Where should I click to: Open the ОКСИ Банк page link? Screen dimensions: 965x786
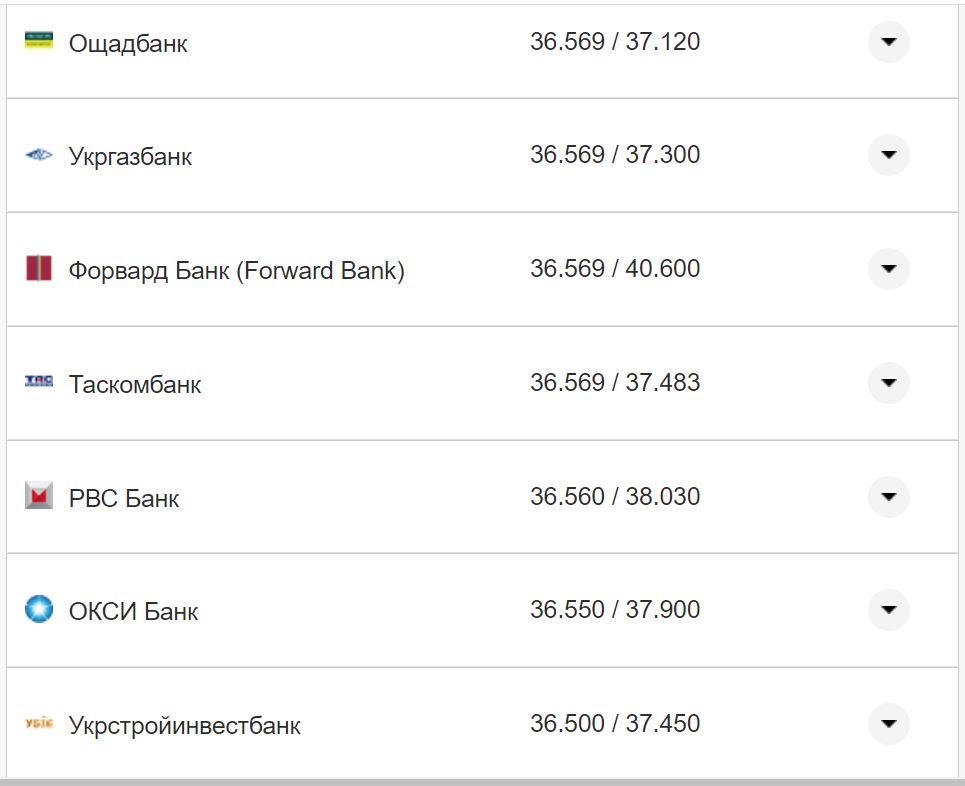(x=131, y=611)
